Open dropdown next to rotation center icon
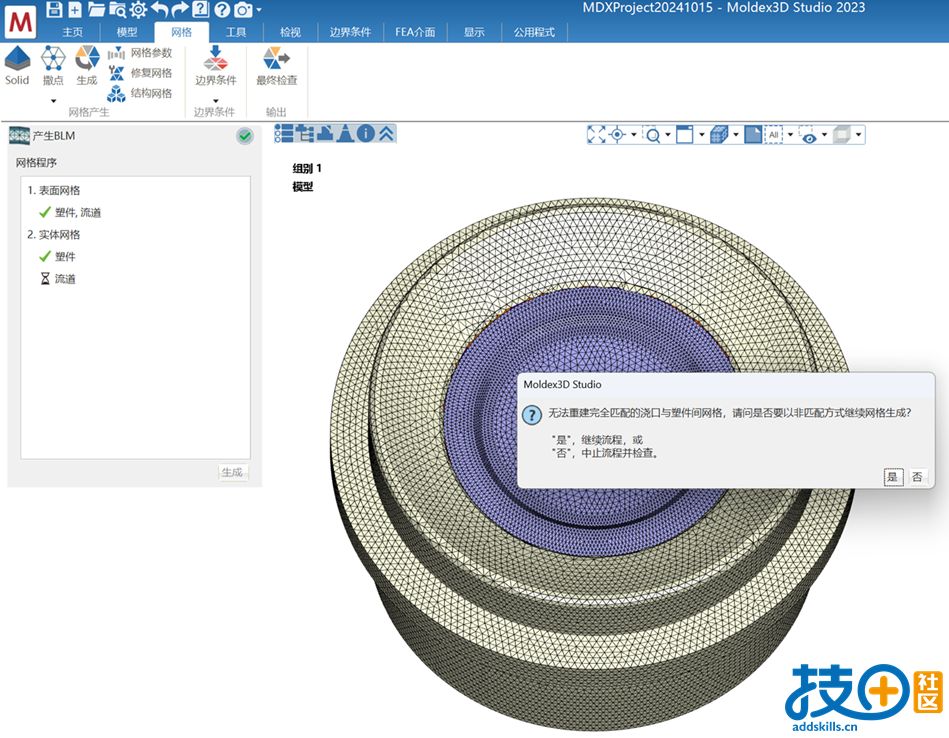The height and width of the screenshot is (738, 949). [x=634, y=134]
